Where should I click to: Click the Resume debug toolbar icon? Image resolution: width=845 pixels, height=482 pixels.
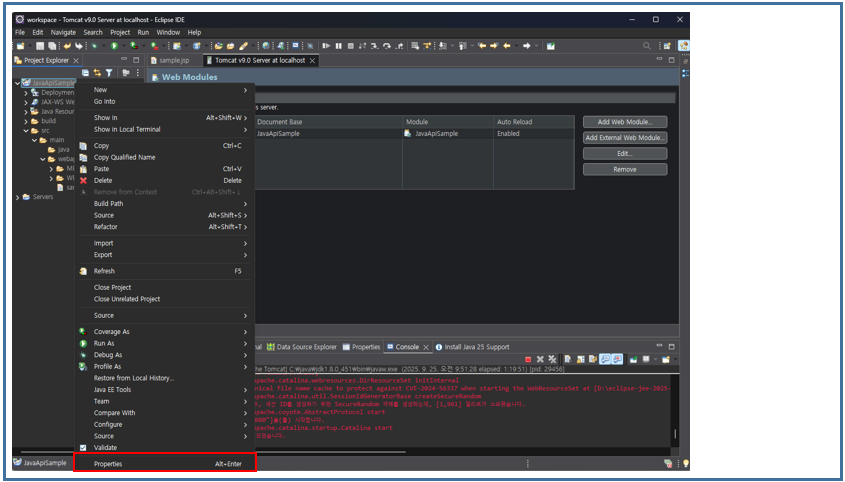click(x=326, y=46)
